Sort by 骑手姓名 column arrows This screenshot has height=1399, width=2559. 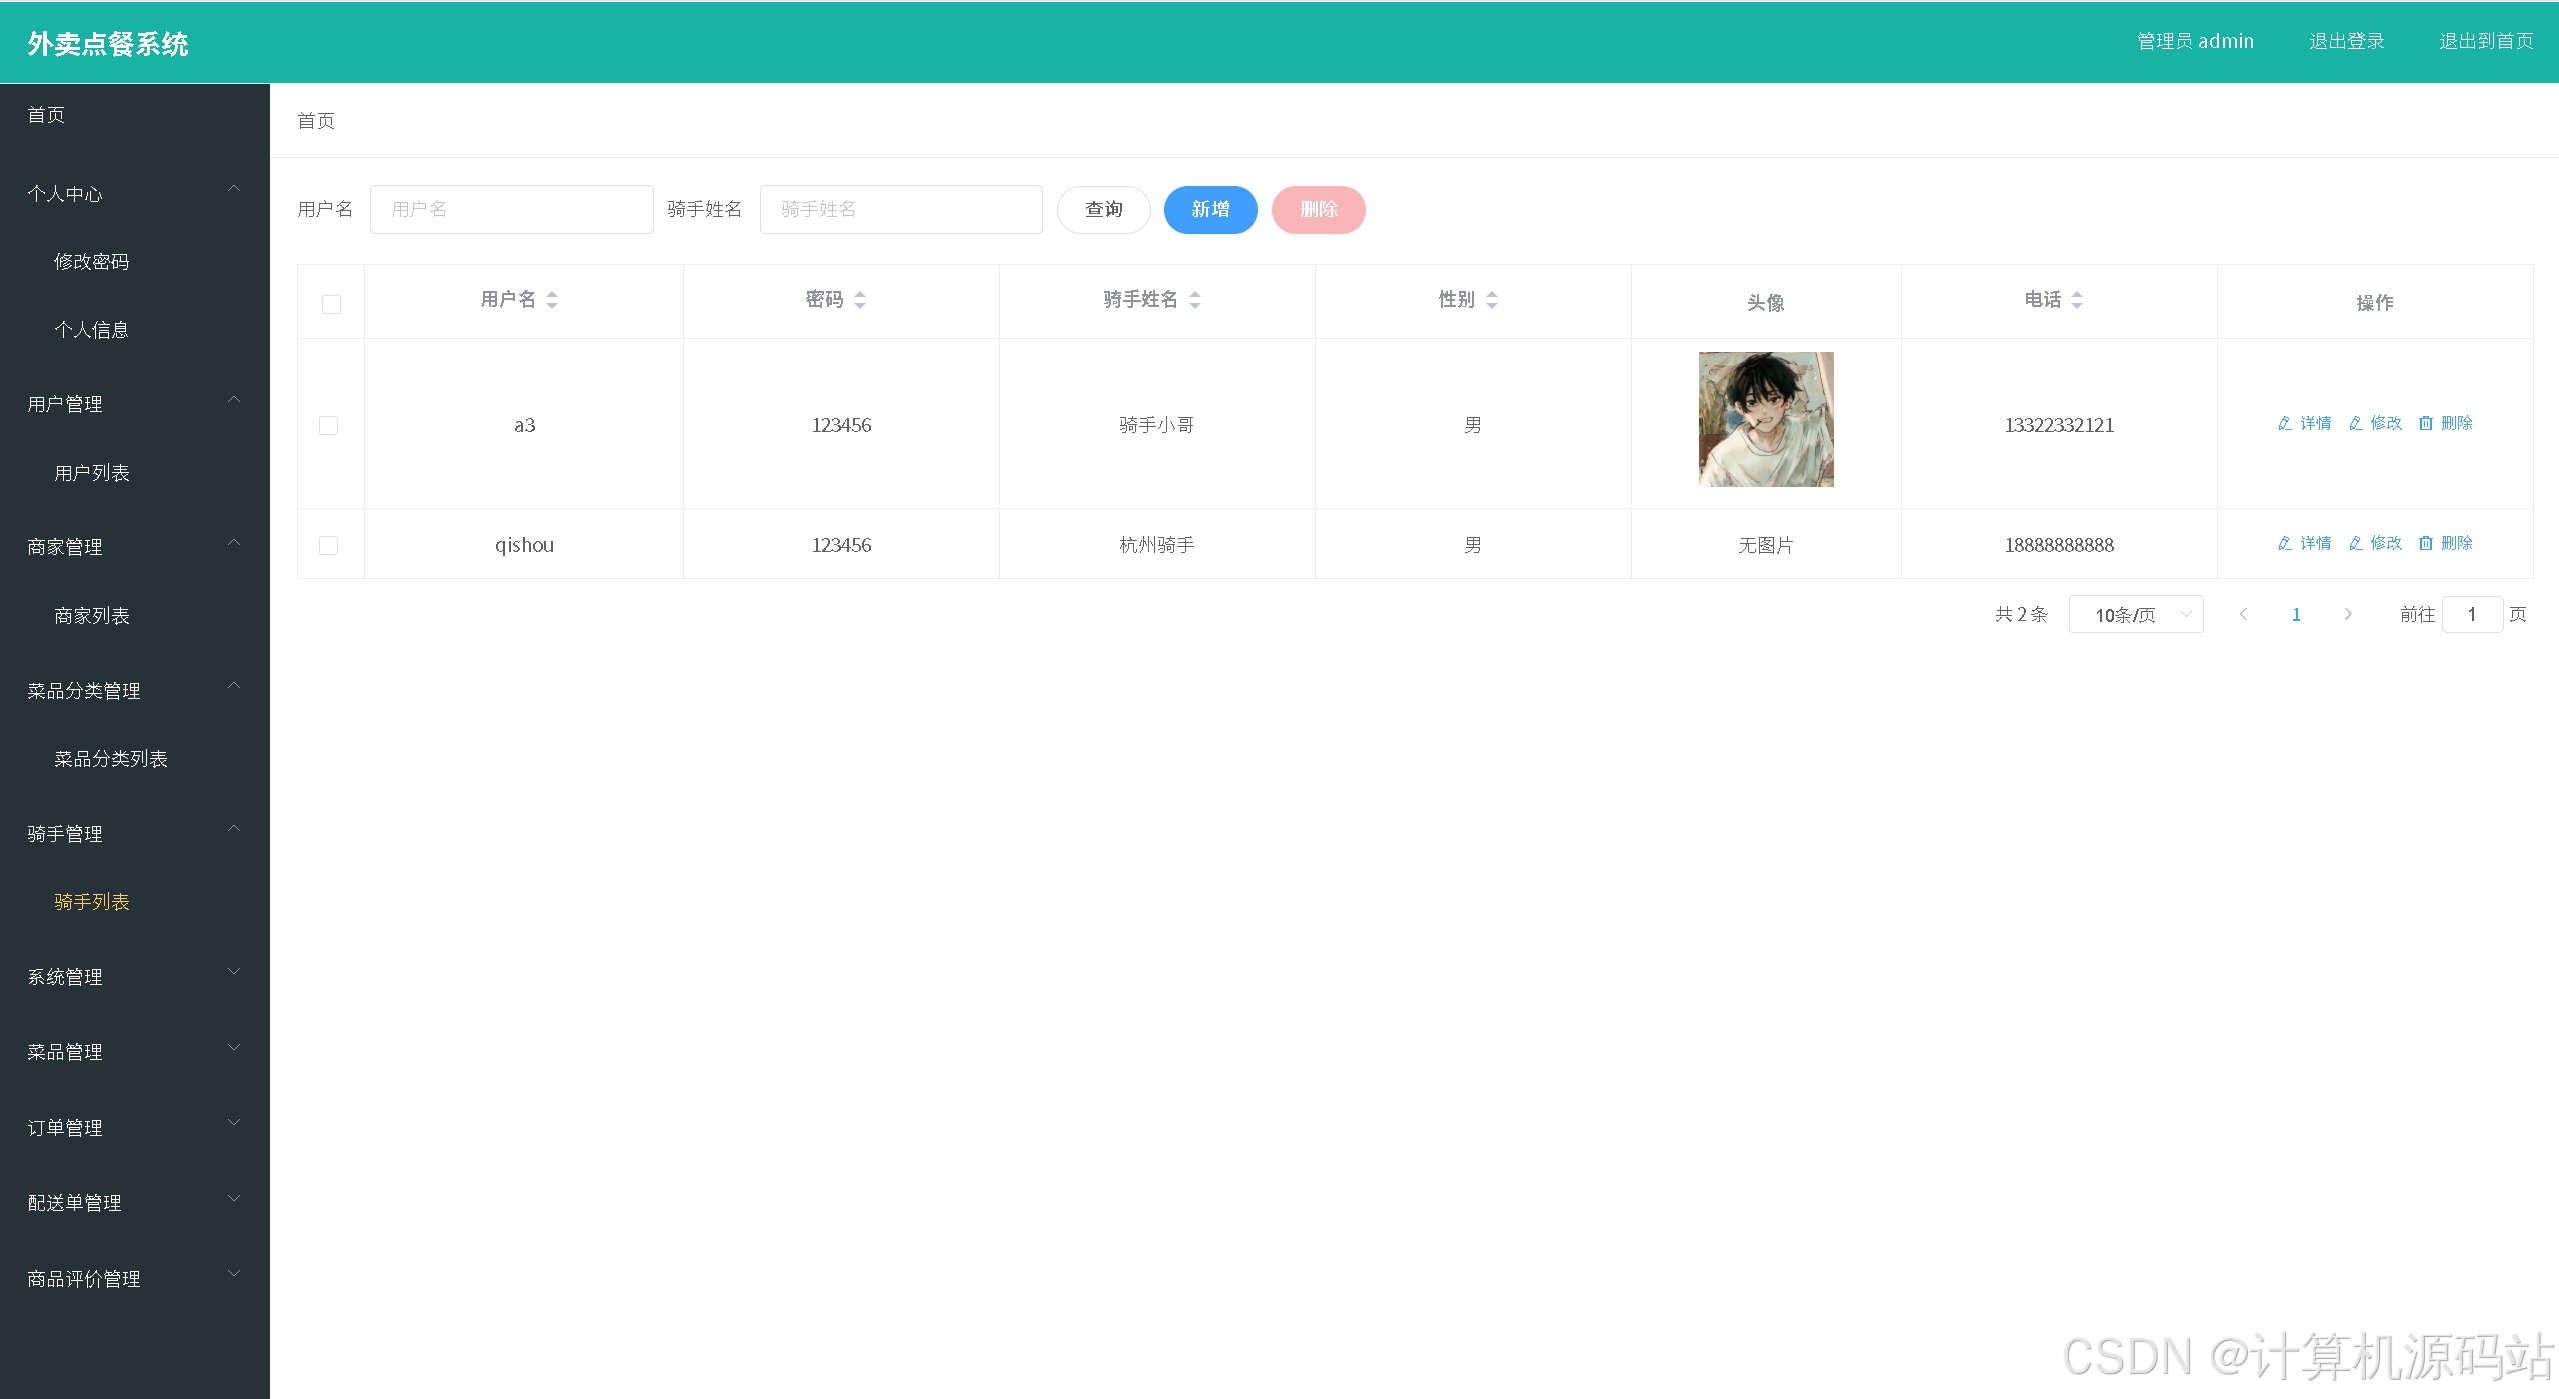[x=1195, y=300]
